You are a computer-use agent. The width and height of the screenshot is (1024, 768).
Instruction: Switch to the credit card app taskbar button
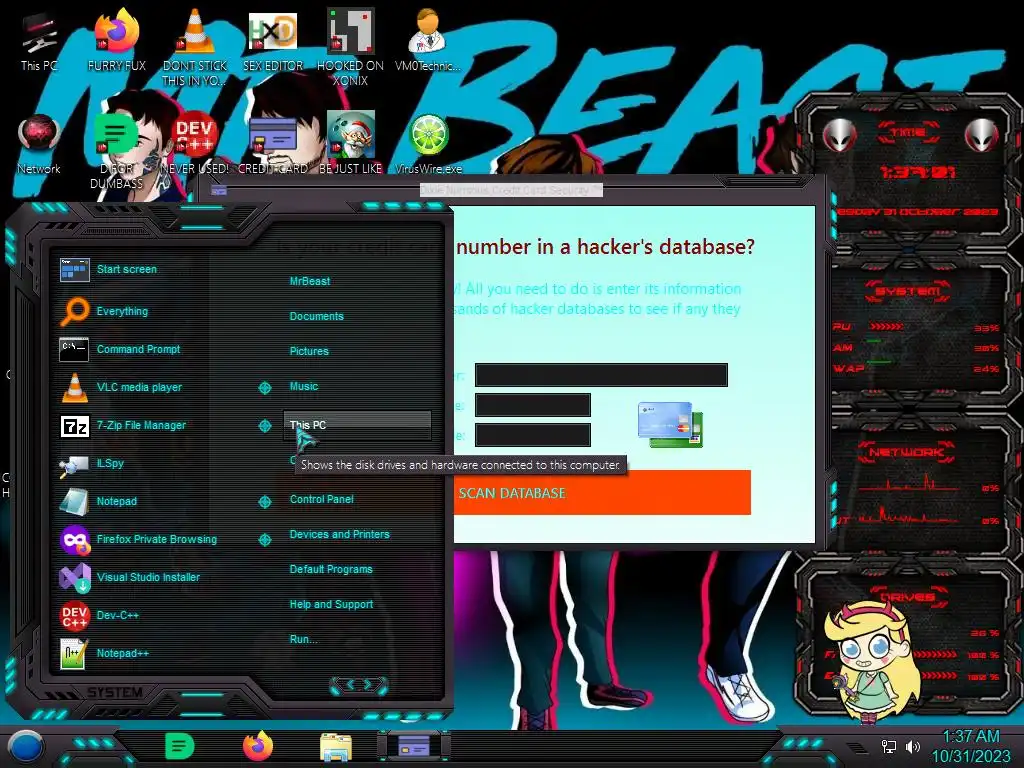click(x=413, y=746)
